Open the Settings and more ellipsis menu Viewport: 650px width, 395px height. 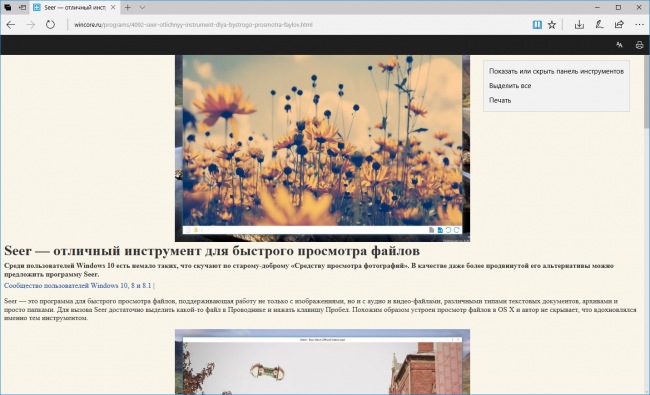click(639, 24)
